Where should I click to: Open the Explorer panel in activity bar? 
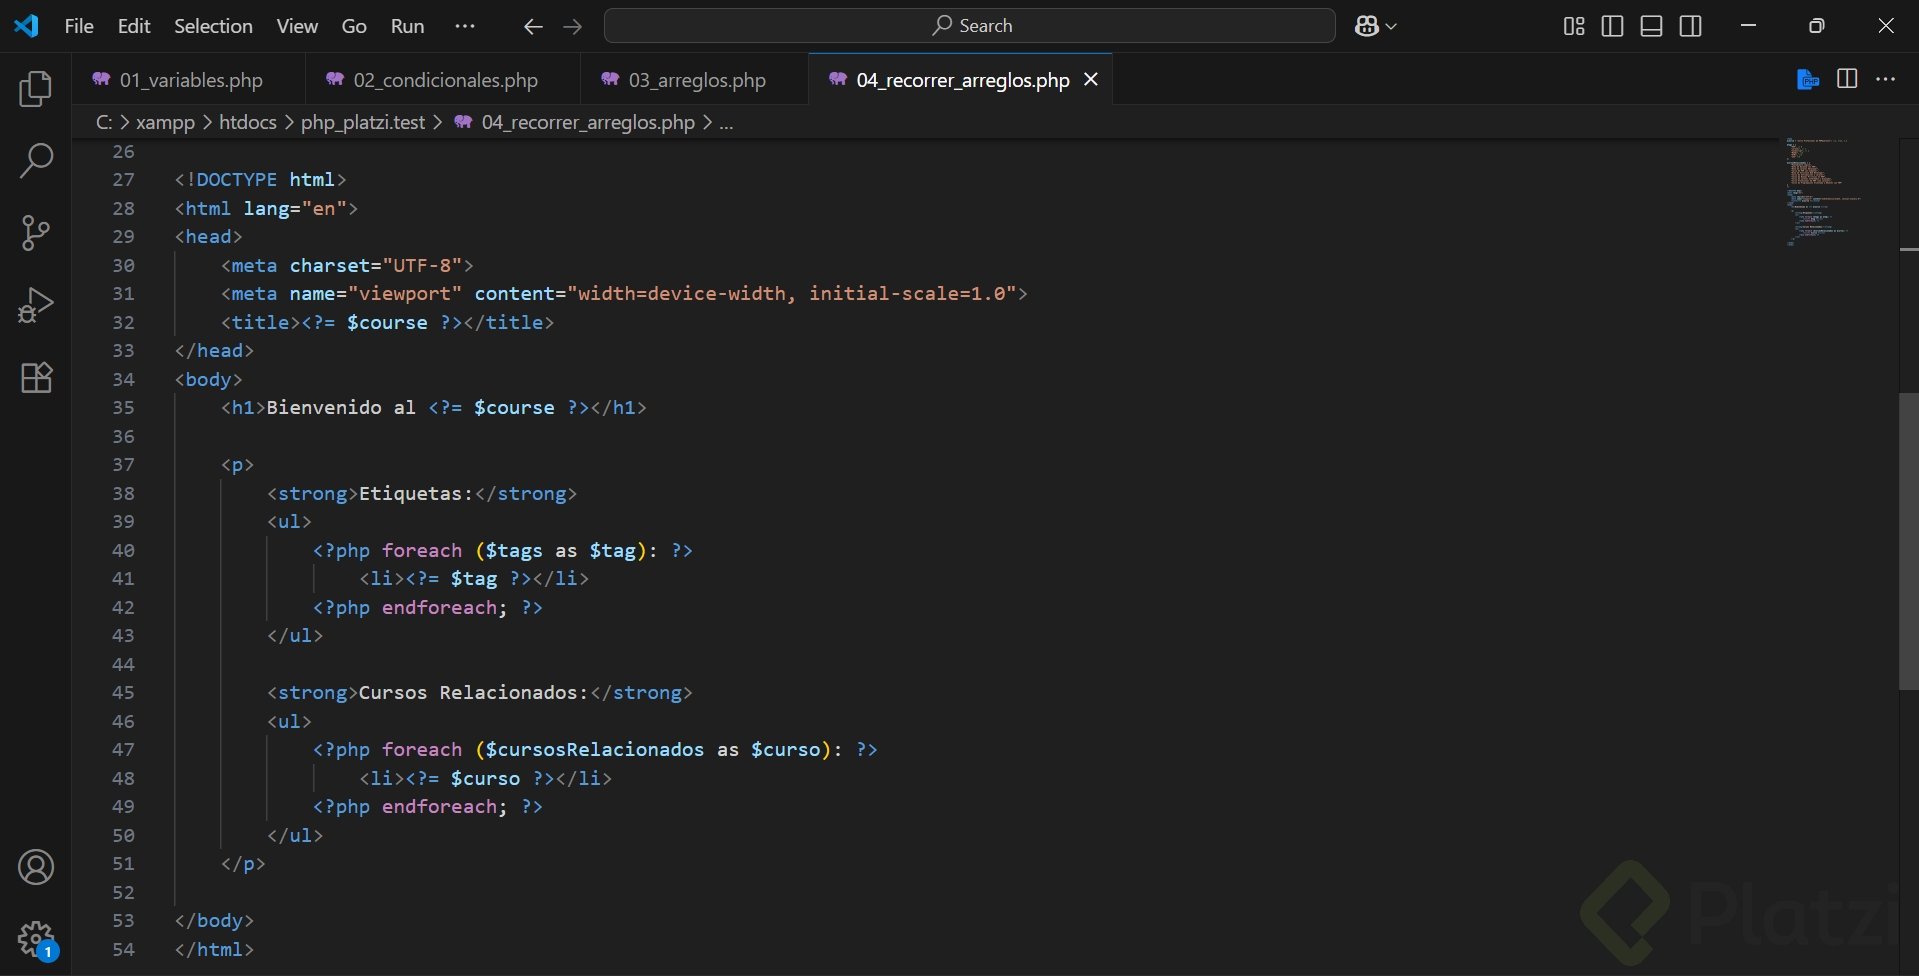point(36,89)
